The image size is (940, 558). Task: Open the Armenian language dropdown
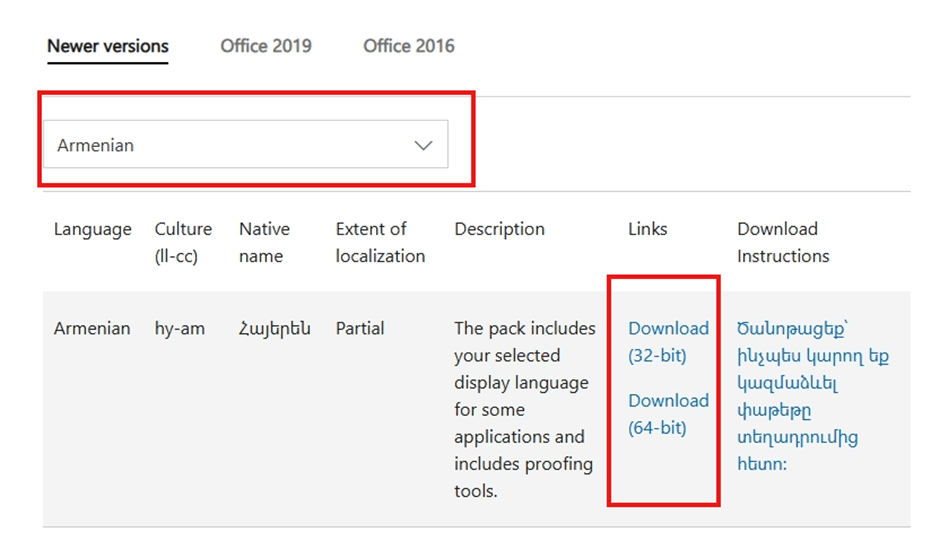[x=245, y=144]
